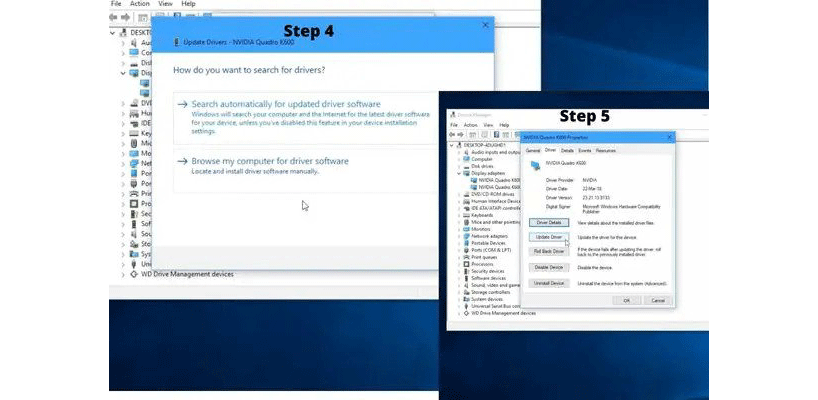
Task: Close the NVIDIA Quadro K600 Properties dialog
Action: pos(669,137)
